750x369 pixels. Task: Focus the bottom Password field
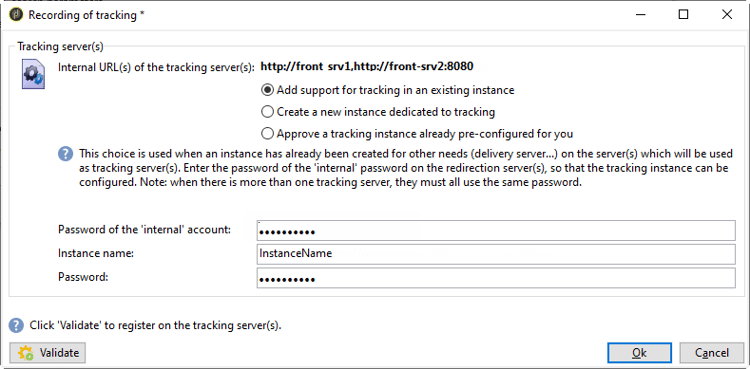496,278
